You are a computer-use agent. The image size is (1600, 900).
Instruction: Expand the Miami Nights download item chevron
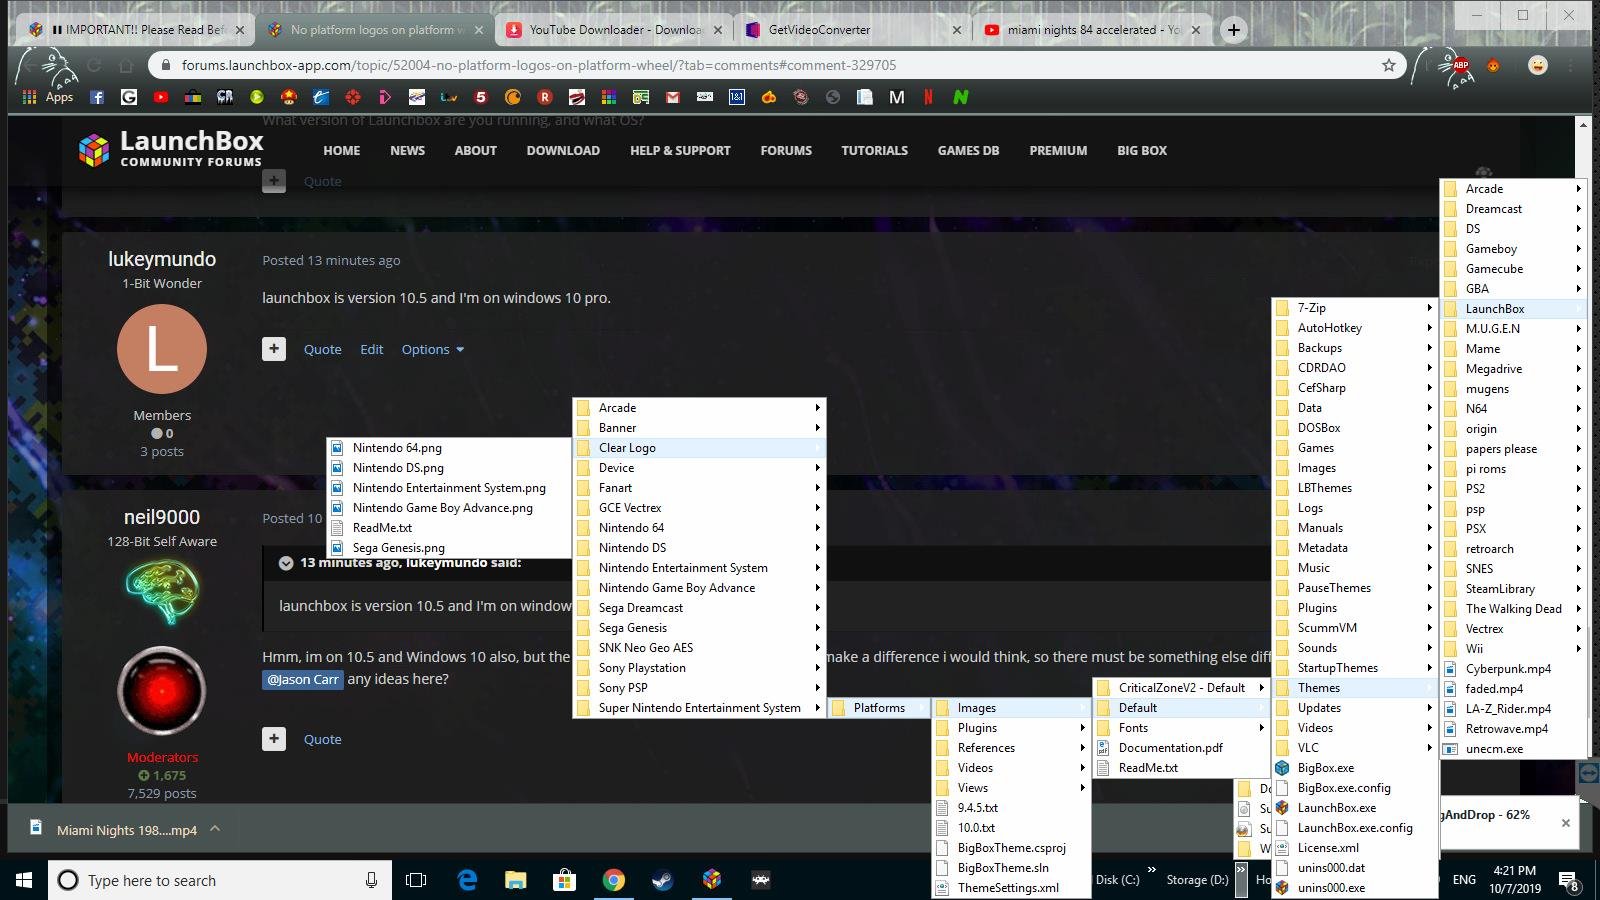tap(215, 829)
